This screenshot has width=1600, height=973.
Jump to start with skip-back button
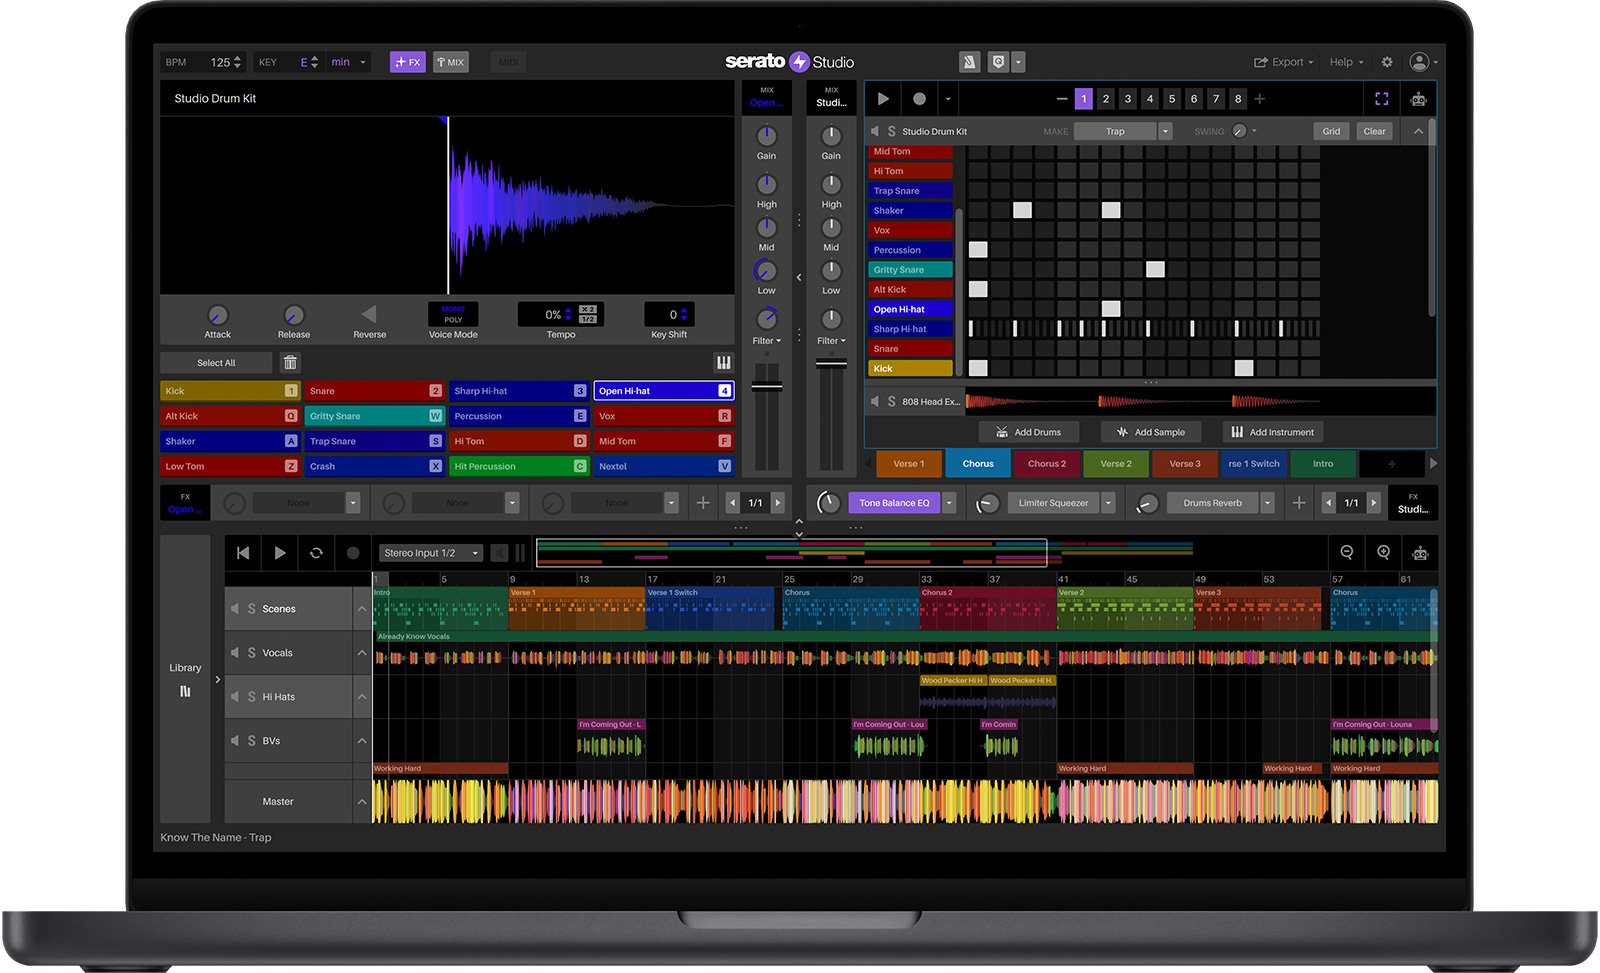click(243, 553)
